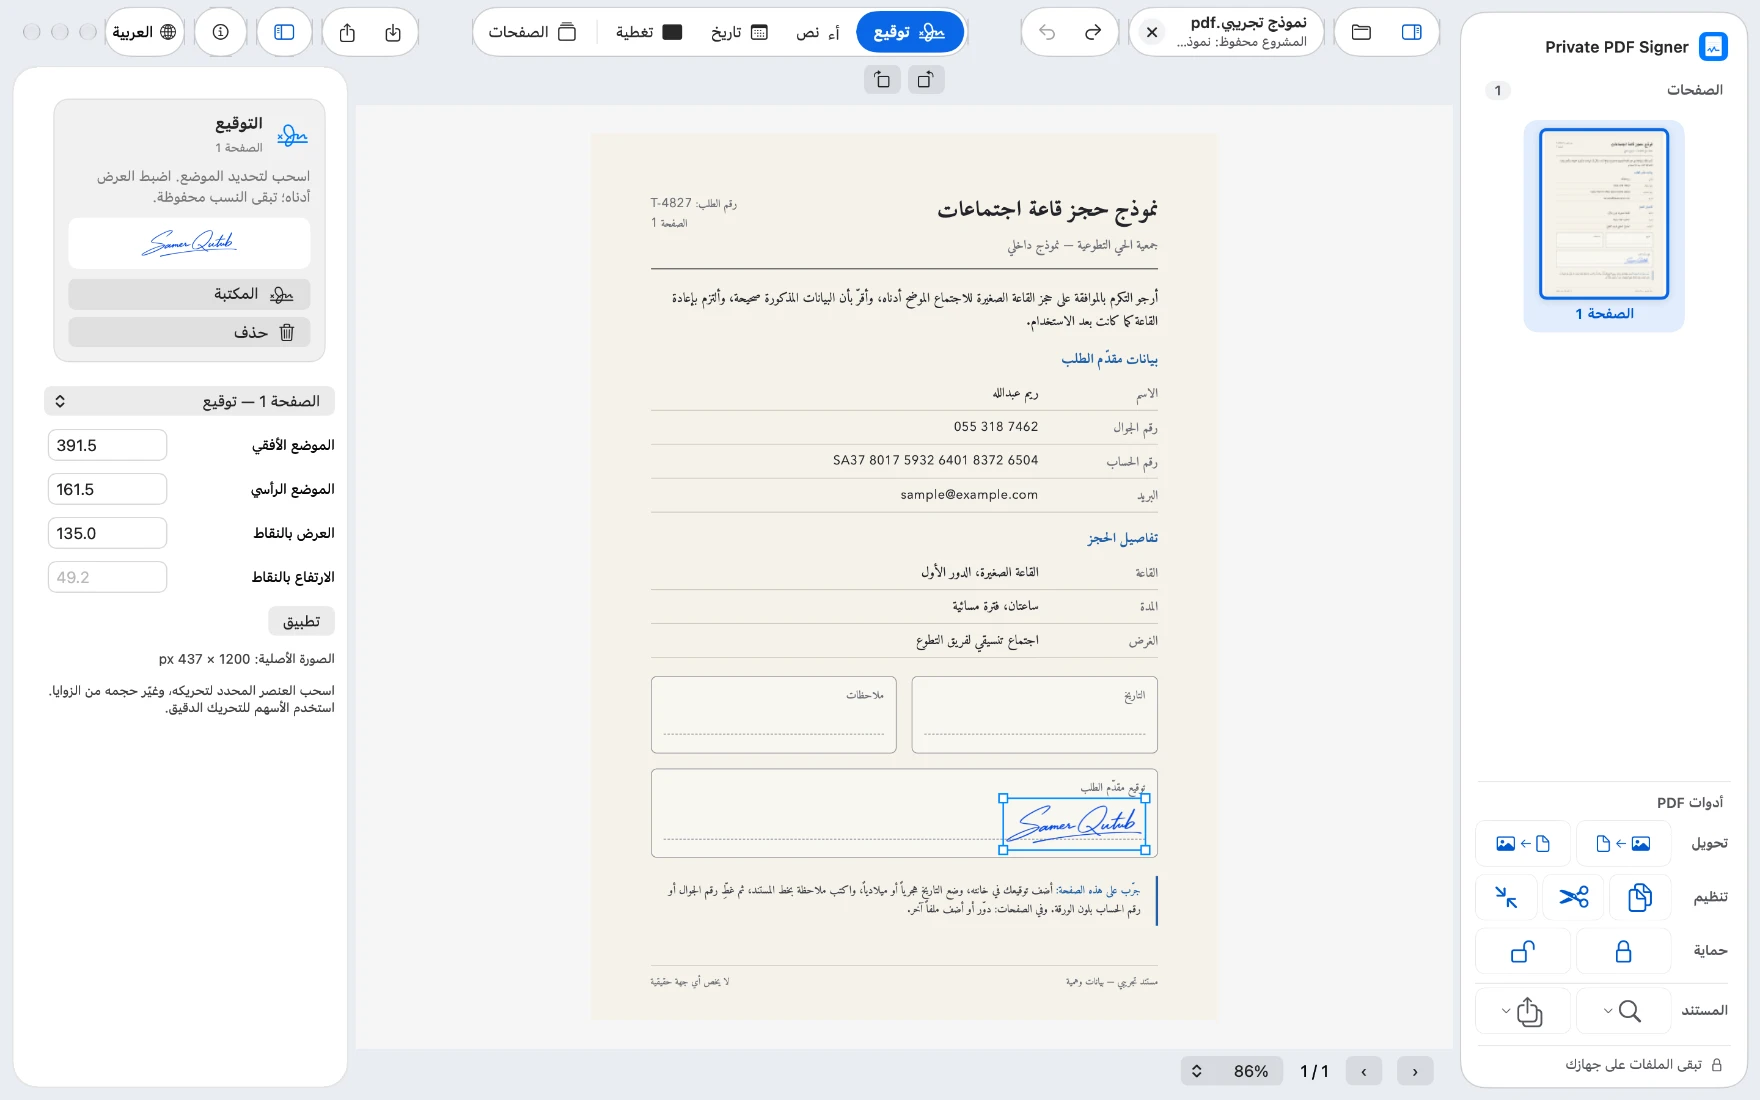Open the العربية language selector
The width and height of the screenshot is (1760, 1100).
[145, 32]
